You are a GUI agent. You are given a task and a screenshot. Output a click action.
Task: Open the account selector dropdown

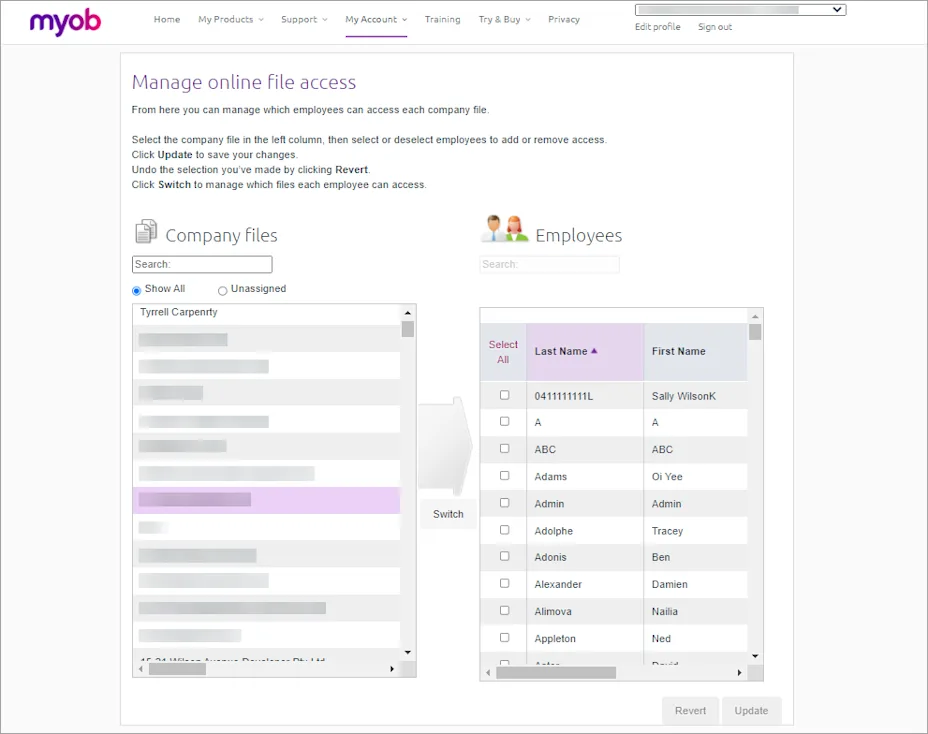[740, 9]
